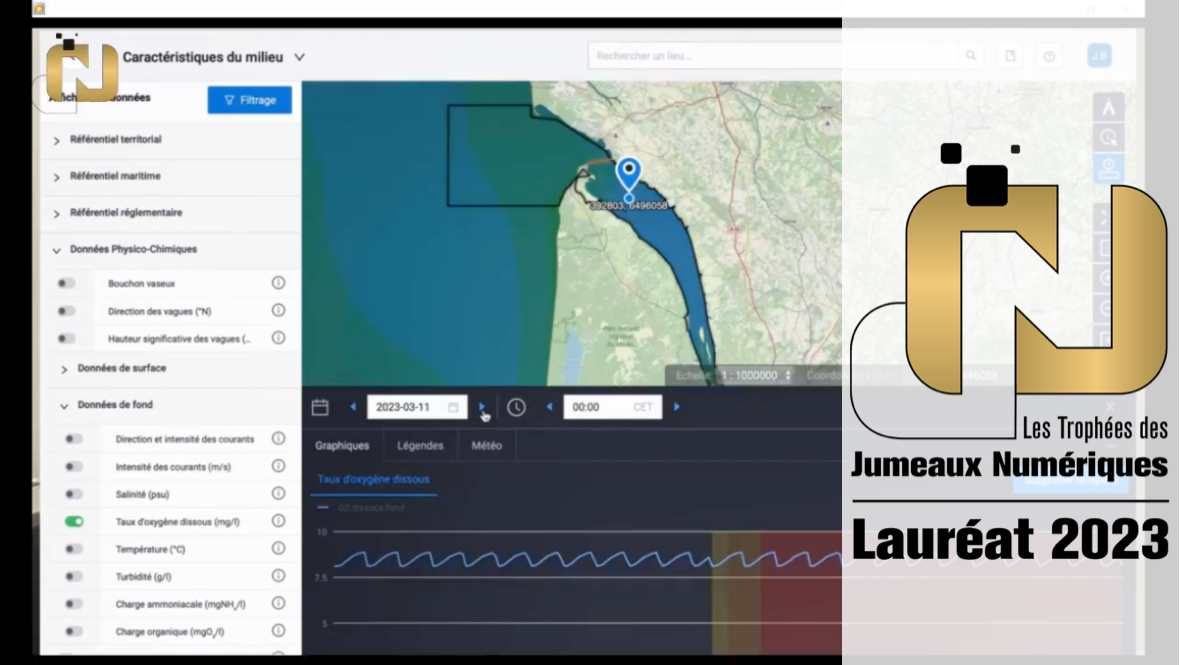Disable Taux d'oxygène dissous toggle
The height and width of the screenshot is (665, 1180).
74,521
